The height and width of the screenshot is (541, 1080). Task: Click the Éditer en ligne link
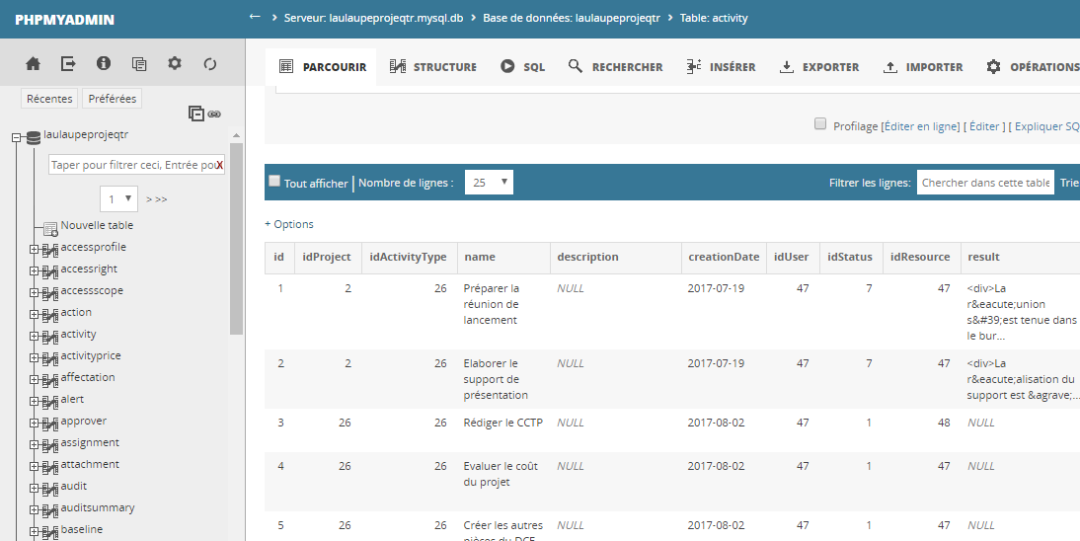point(920,127)
